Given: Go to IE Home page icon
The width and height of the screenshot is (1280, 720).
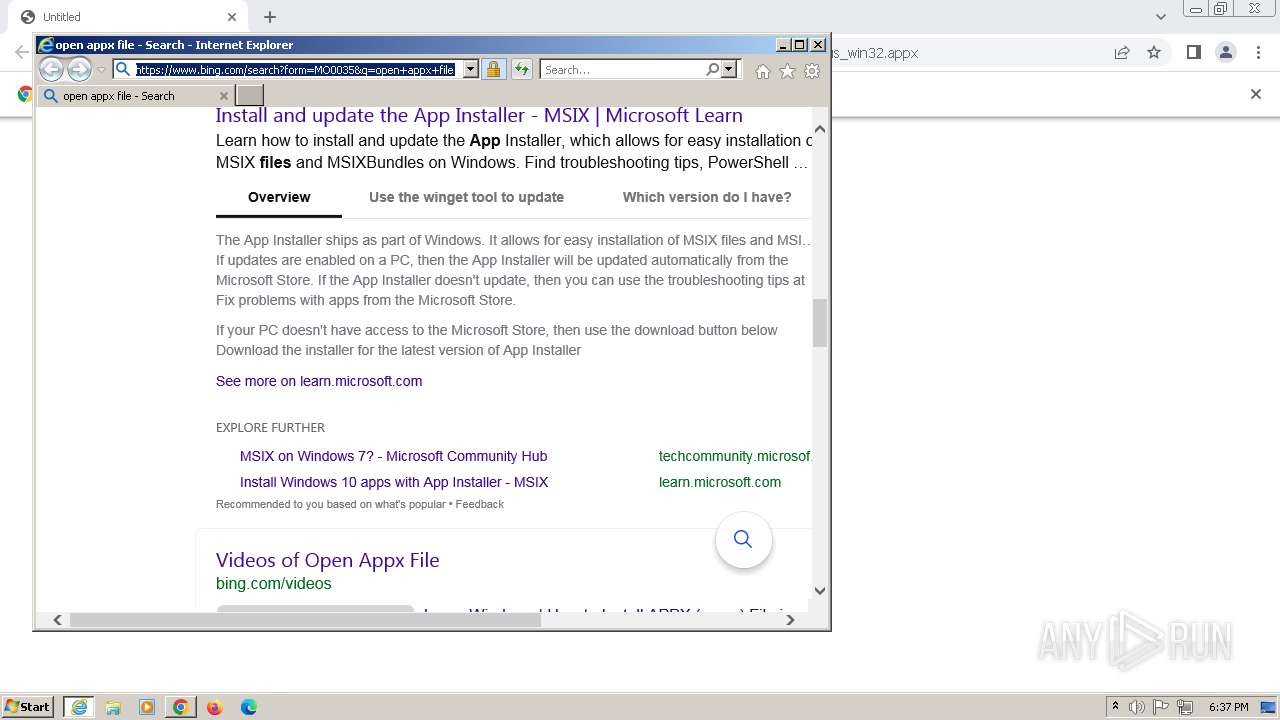Looking at the screenshot, I should coord(763,71).
